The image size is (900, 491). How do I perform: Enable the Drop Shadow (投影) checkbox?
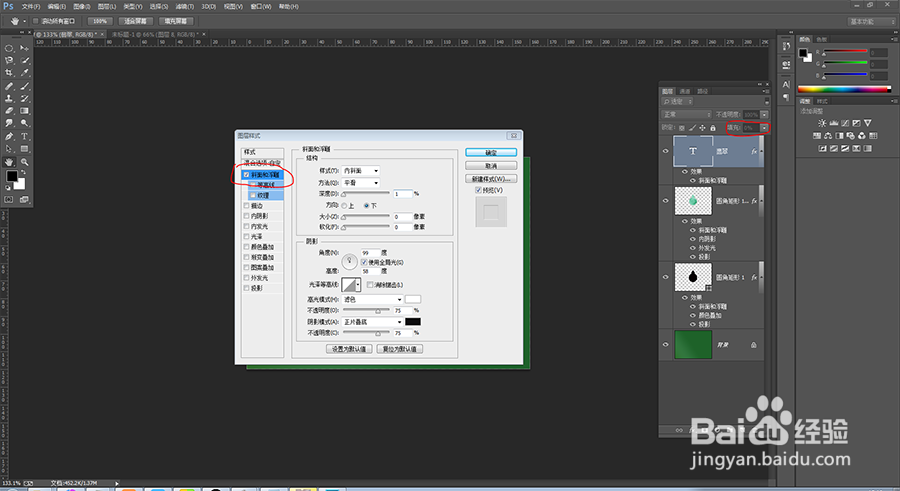(246, 288)
